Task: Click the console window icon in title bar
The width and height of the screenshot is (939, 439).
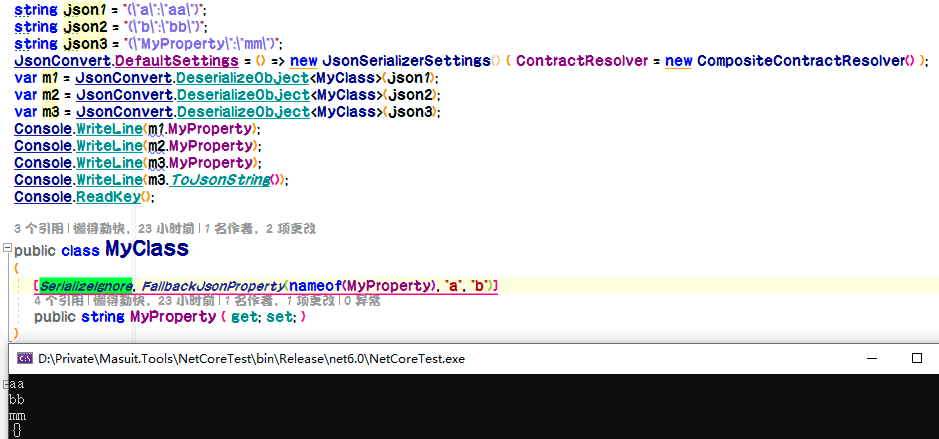Action: point(25,359)
